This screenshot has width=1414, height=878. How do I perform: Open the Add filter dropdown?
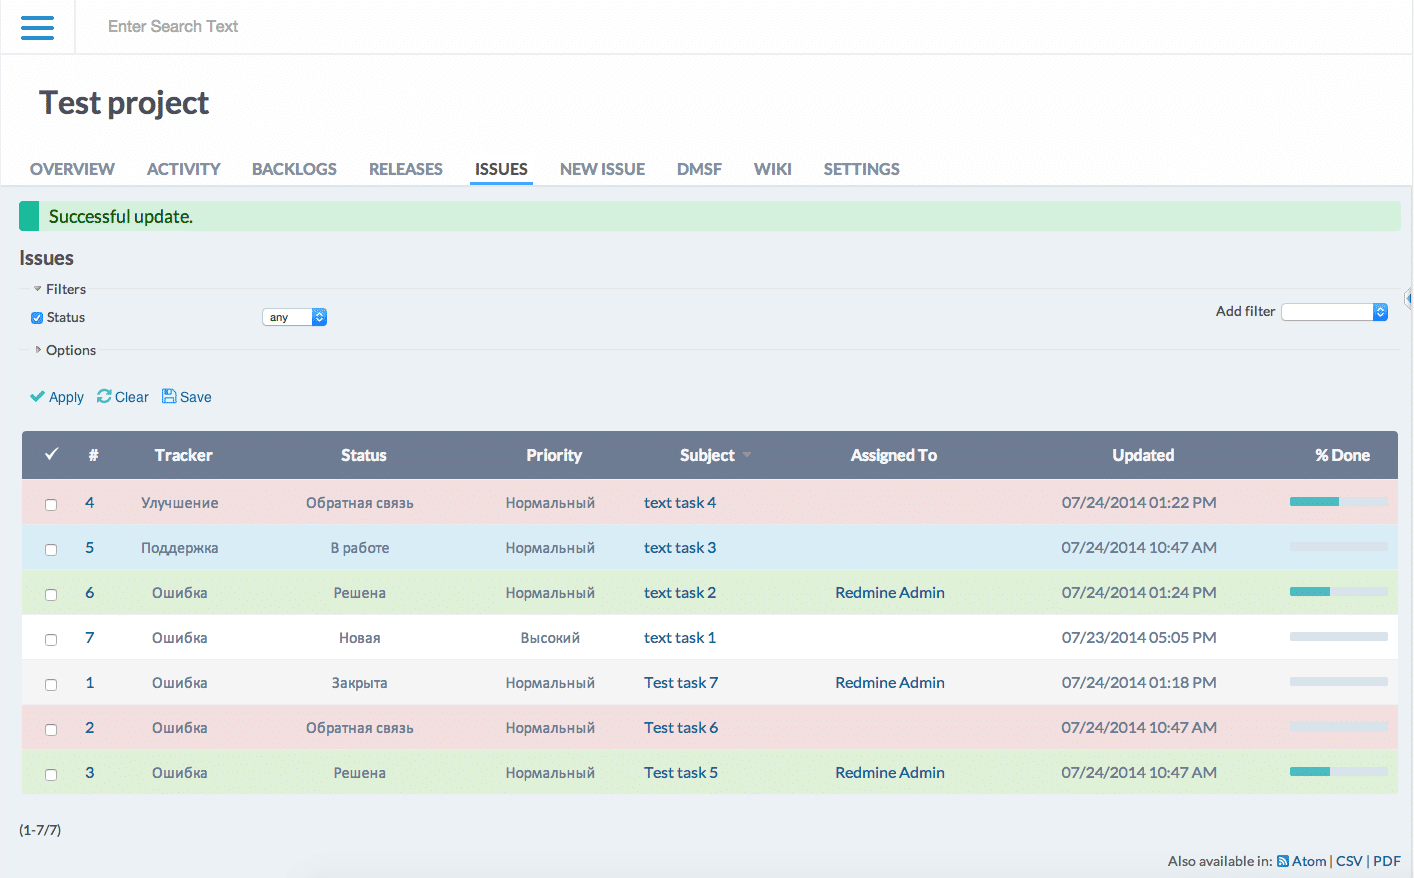[x=1334, y=311]
